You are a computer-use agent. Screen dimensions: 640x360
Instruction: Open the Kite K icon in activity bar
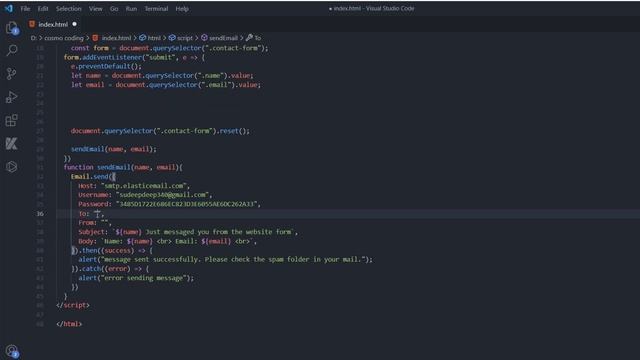point(11,143)
